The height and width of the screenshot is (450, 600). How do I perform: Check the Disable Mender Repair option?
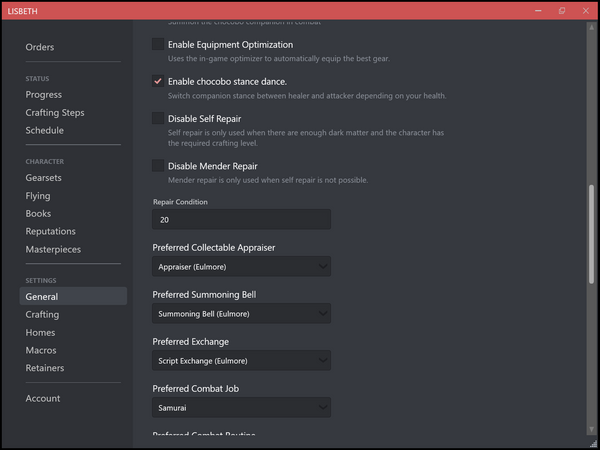pyautogui.click(x=158, y=165)
